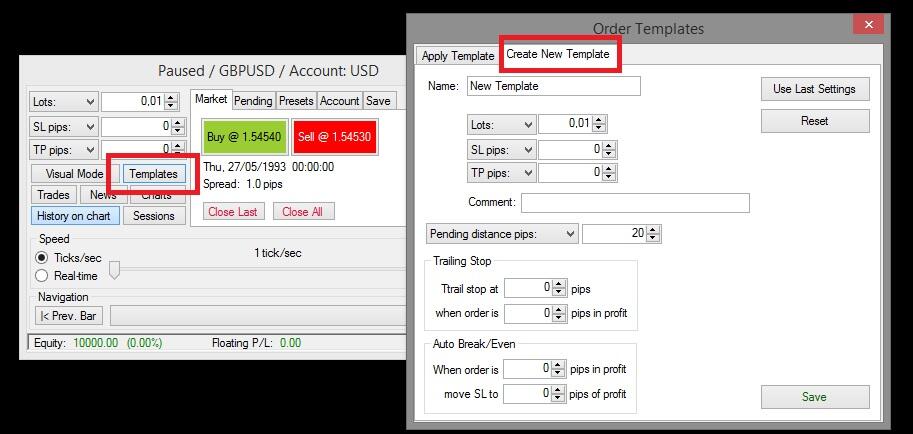Click the navigation progress bar

coord(258,316)
